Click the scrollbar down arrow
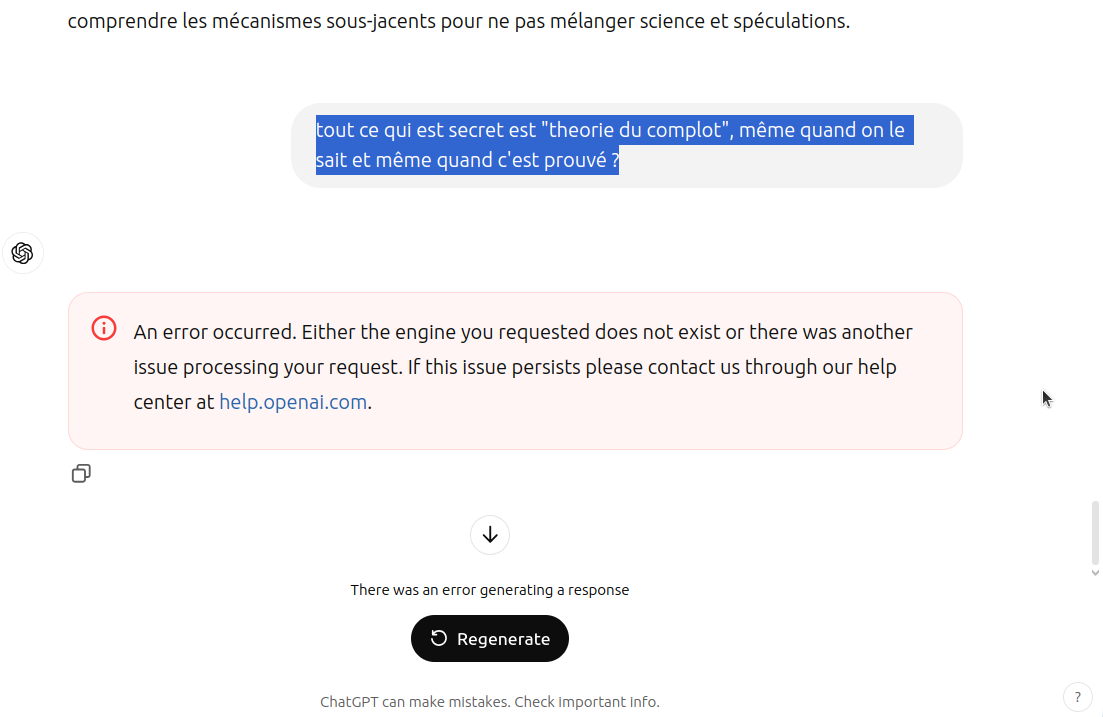 click(x=1095, y=573)
